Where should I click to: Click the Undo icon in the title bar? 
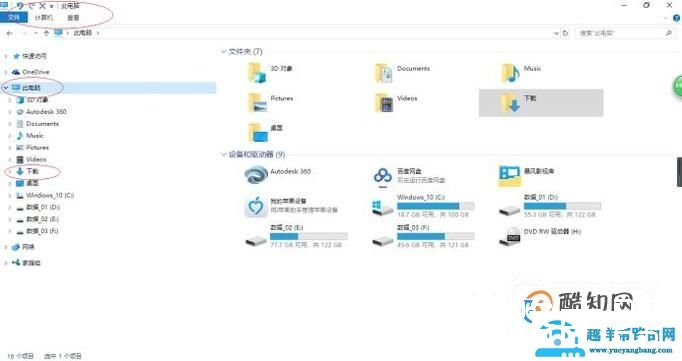[x=20, y=6]
